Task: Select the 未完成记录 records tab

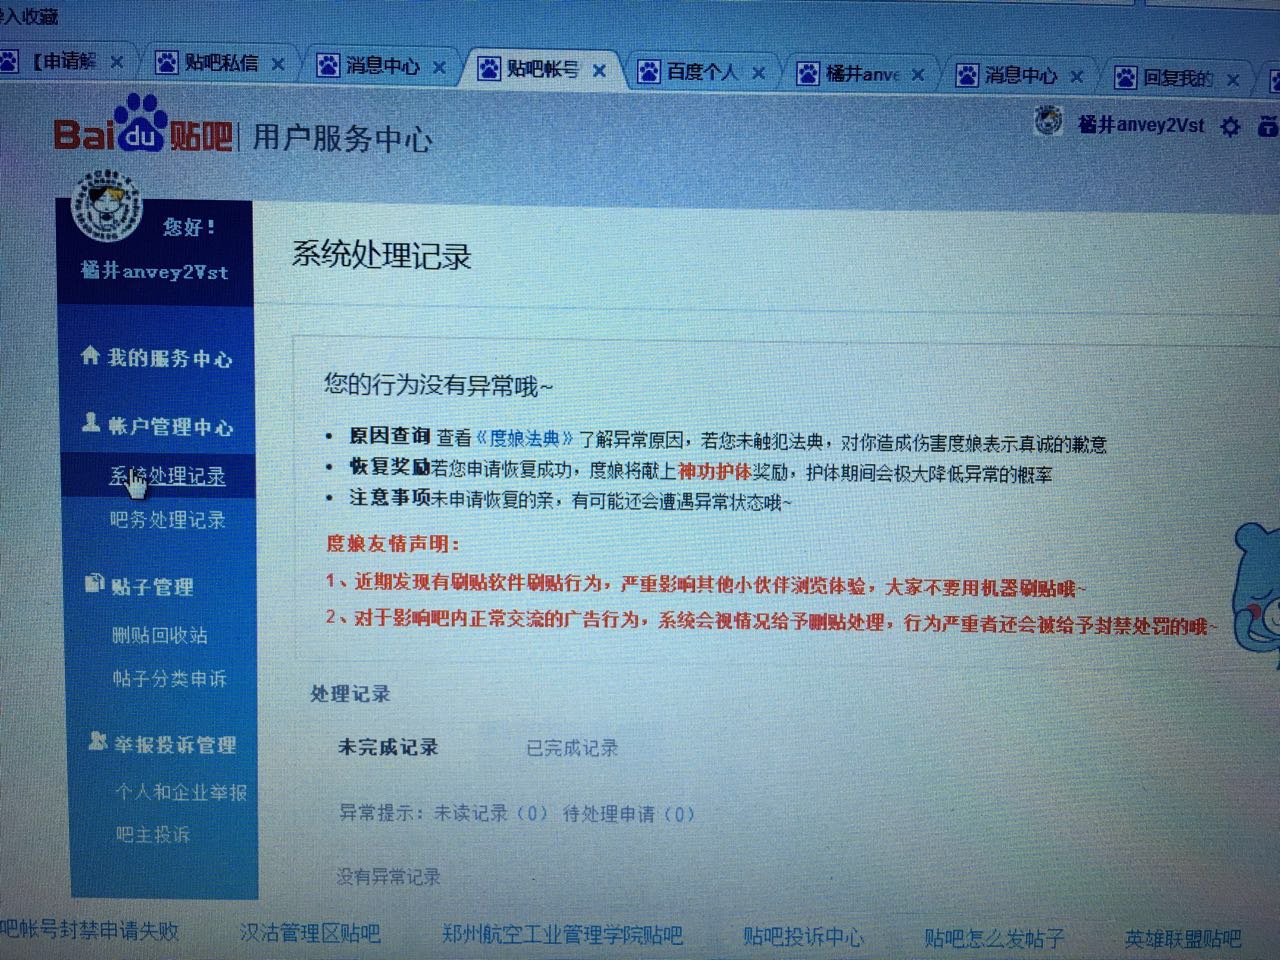Action: pos(388,747)
